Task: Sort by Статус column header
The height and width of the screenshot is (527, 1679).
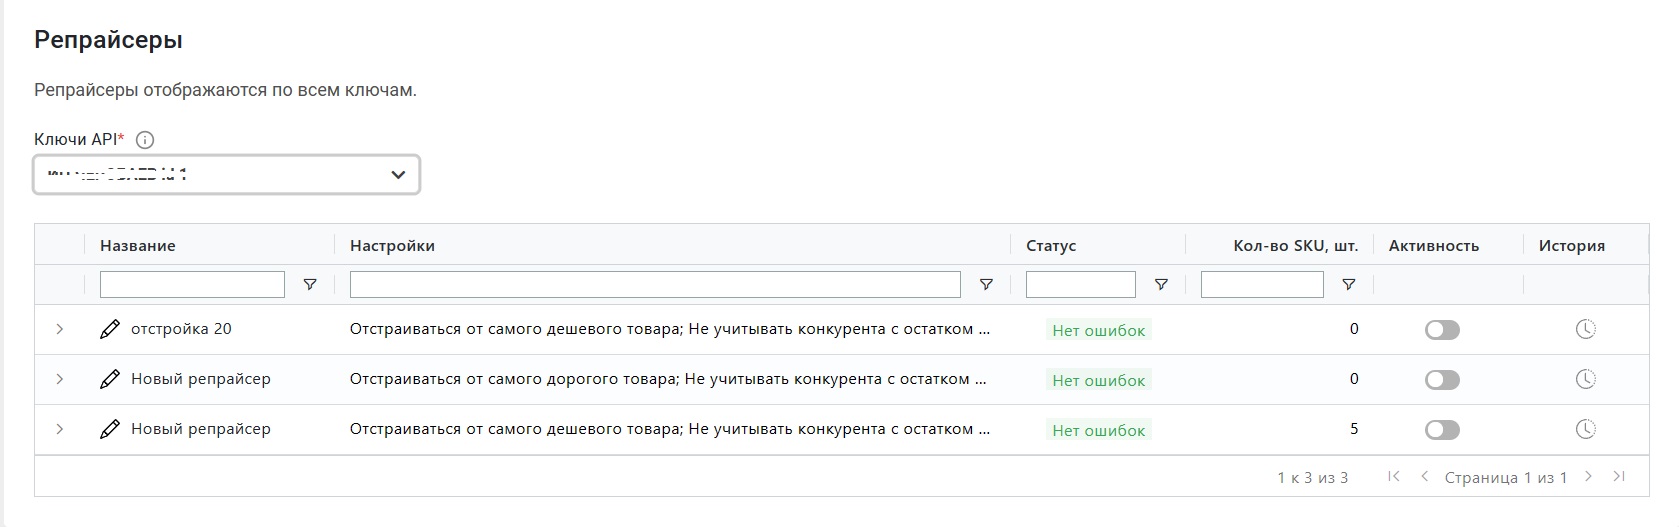Action: pos(1051,246)
